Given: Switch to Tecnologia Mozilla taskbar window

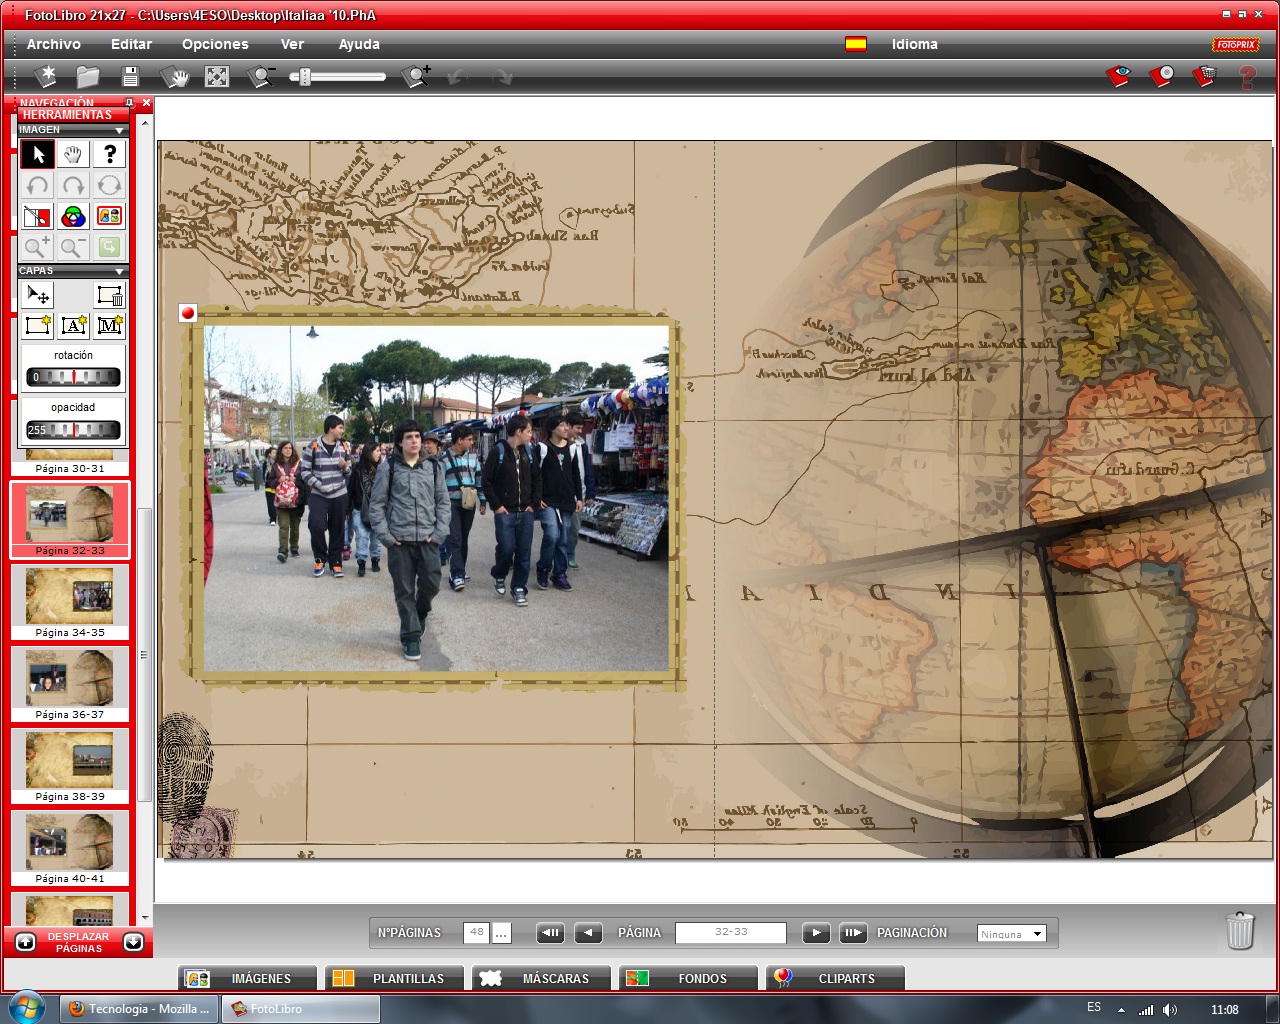Looking at the screenshot, I should point(140,1009).
